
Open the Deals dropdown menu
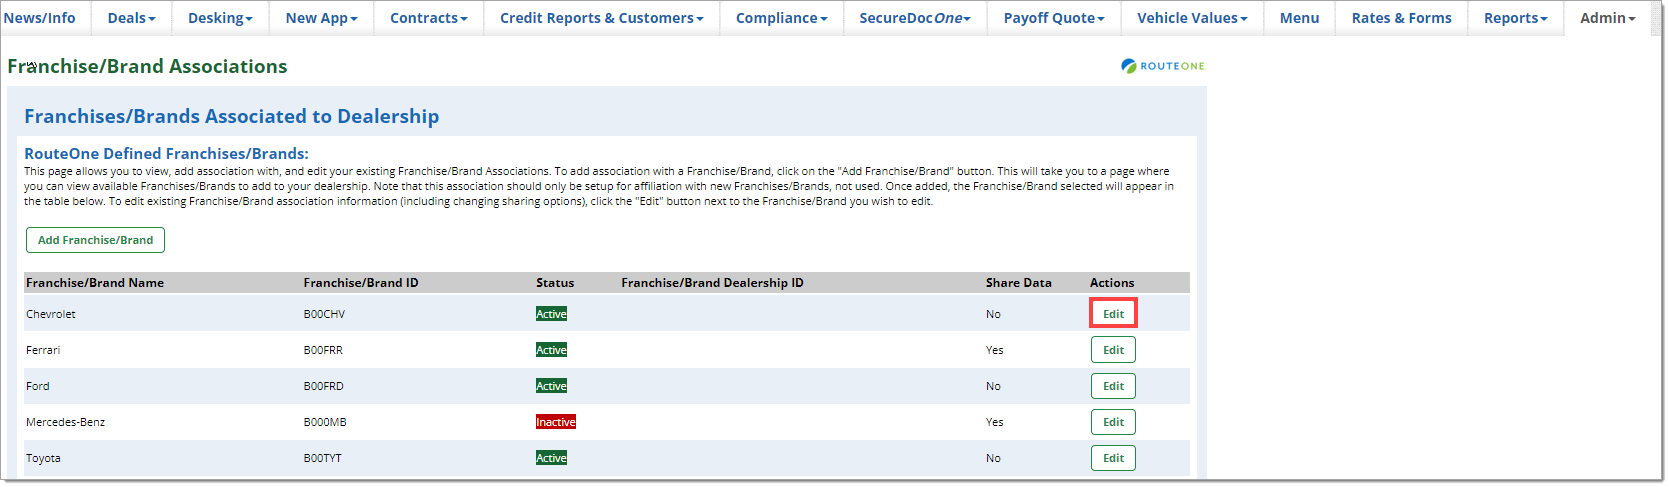[131, 18]
